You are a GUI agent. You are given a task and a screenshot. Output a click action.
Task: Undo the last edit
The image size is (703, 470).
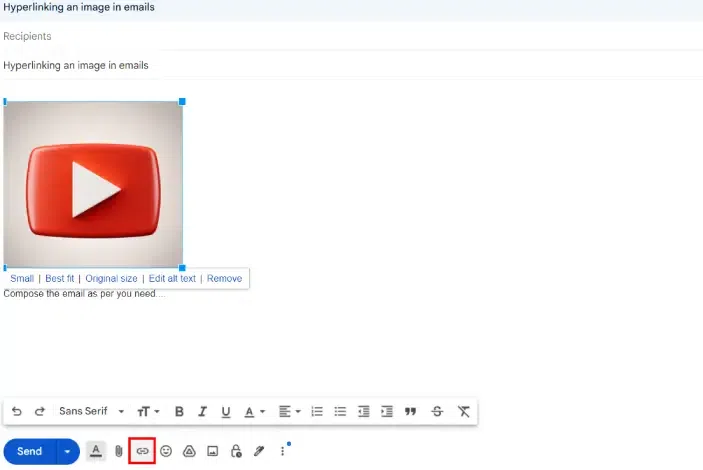(17, 411)
